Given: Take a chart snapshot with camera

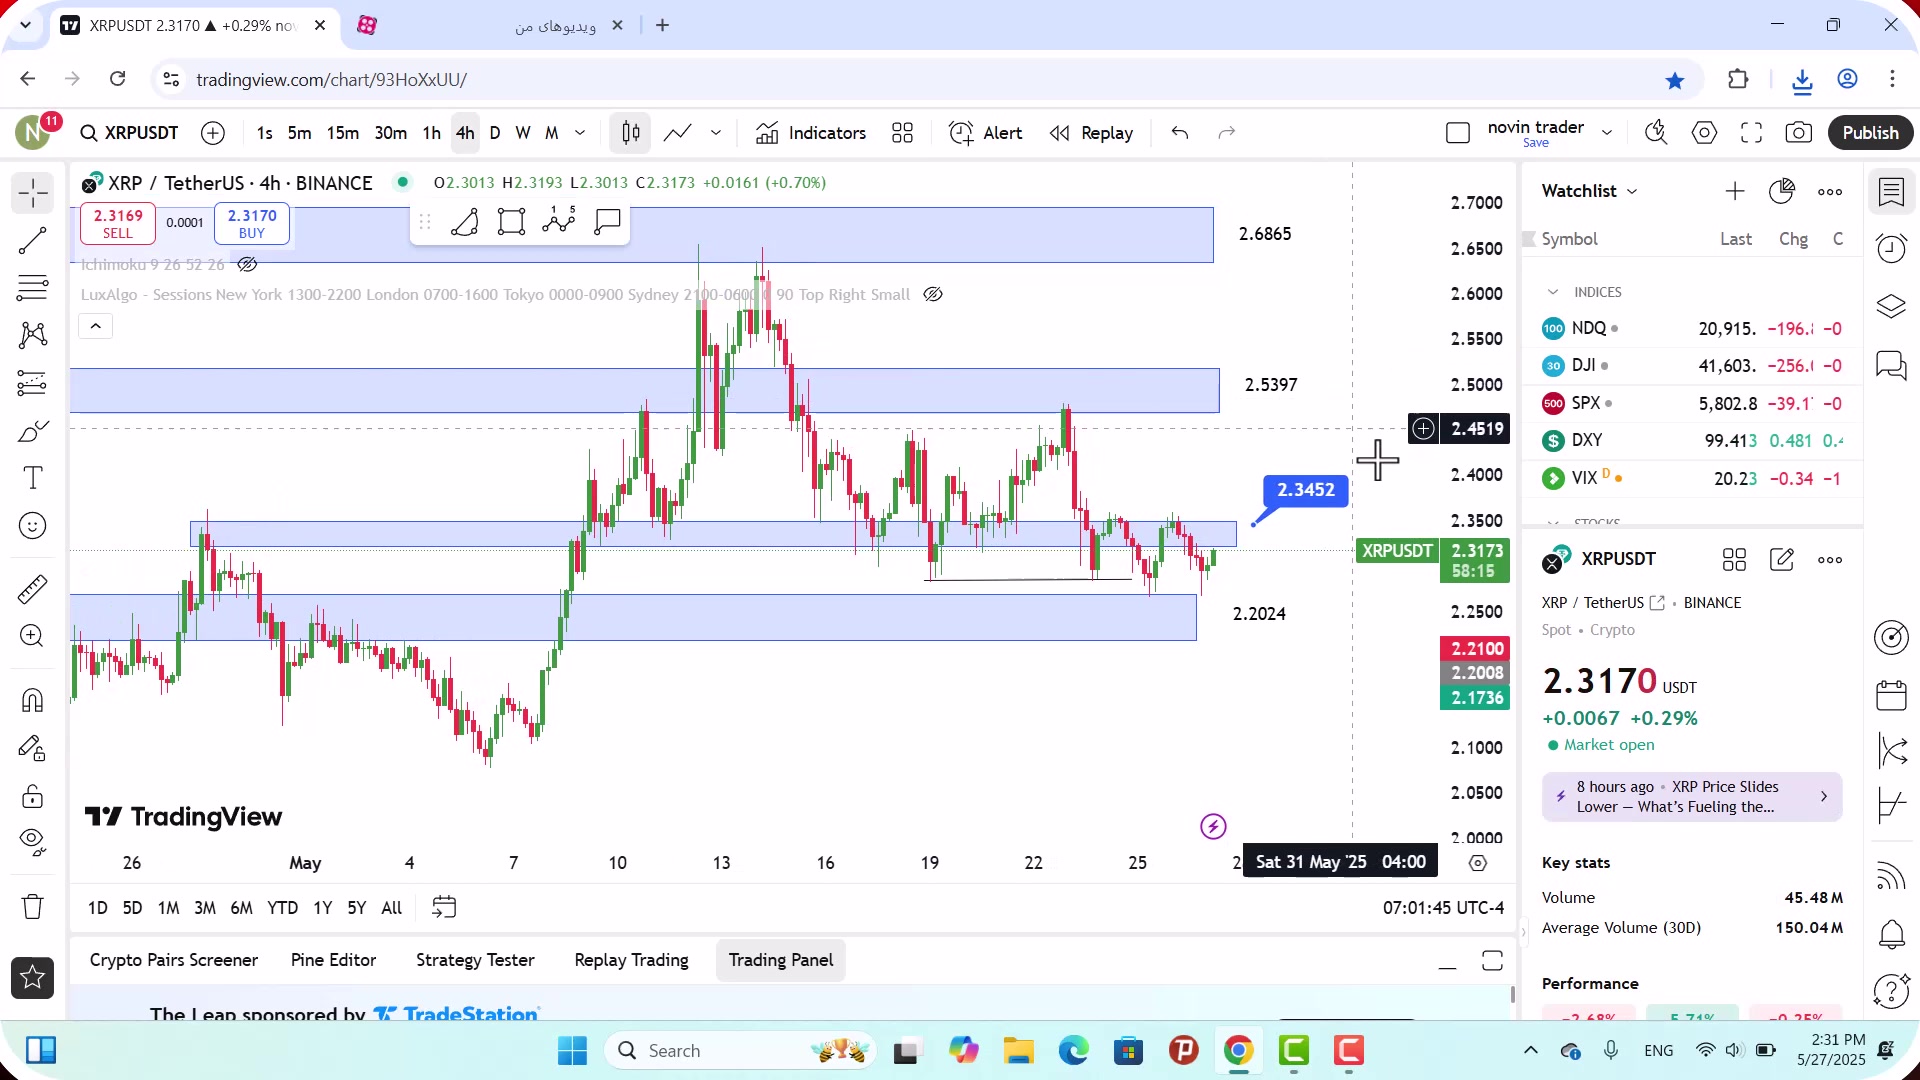Looking at the screenshot, I should tap(1799, 133).
